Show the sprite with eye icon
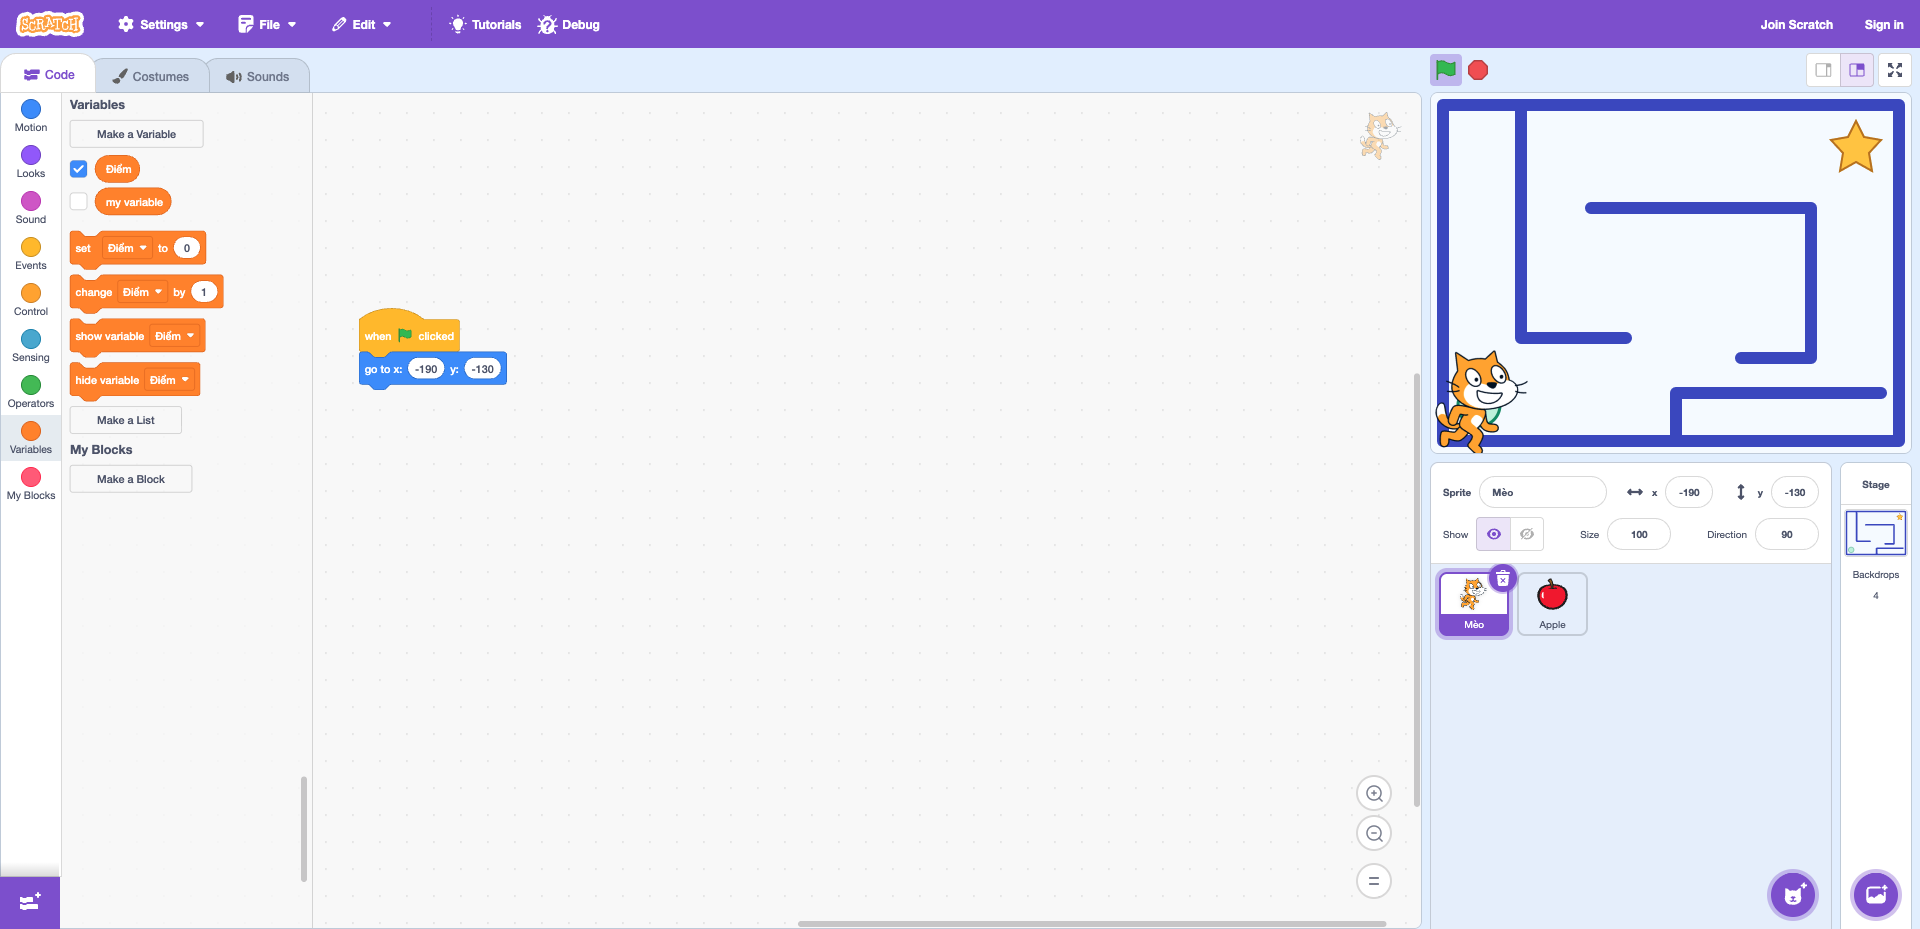The height and width of the screenshot is (929, 1920). pyautogui.click(x=1494, y=534)
